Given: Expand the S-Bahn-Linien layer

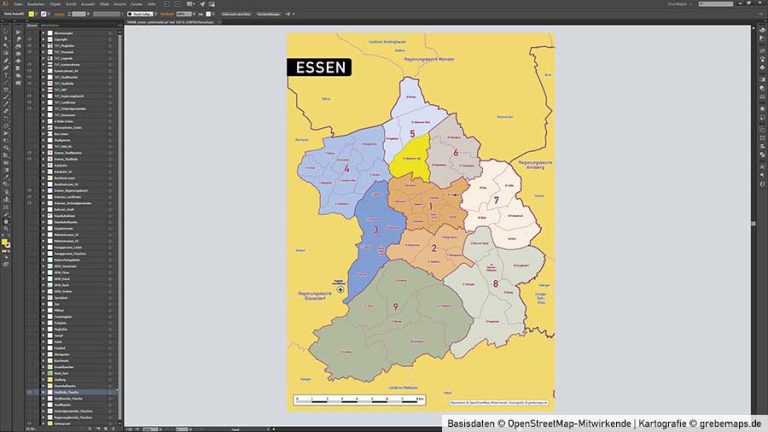Looking at the screenshot, I should pyautogui.click(x=43, y=121).
